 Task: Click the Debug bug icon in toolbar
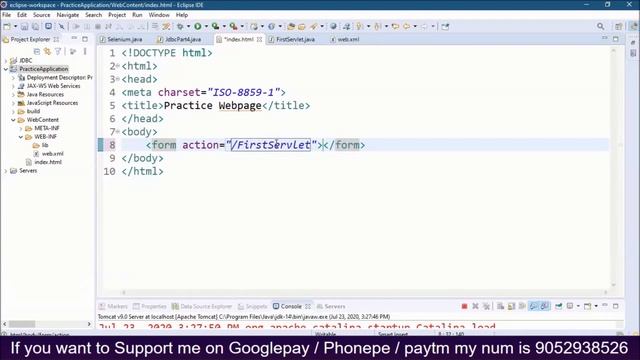coord(180,27)
